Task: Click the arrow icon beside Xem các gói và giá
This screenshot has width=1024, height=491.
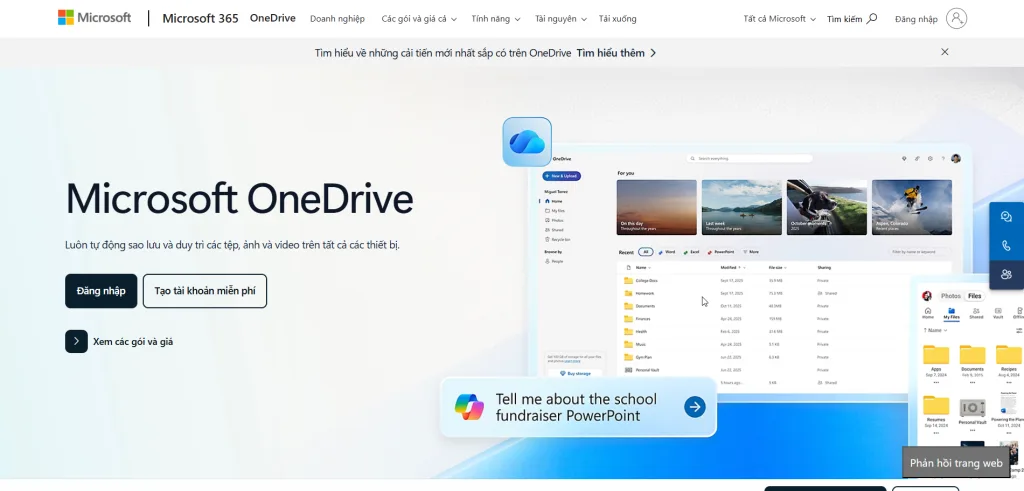Action: click(x=76, y=341)
